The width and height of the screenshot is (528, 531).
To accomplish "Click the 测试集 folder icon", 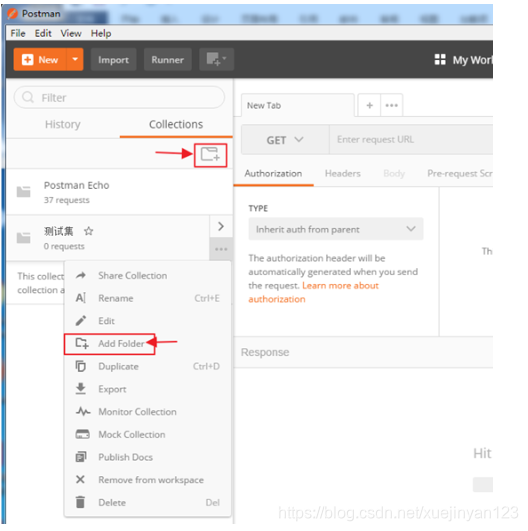I will pos(24,238).
